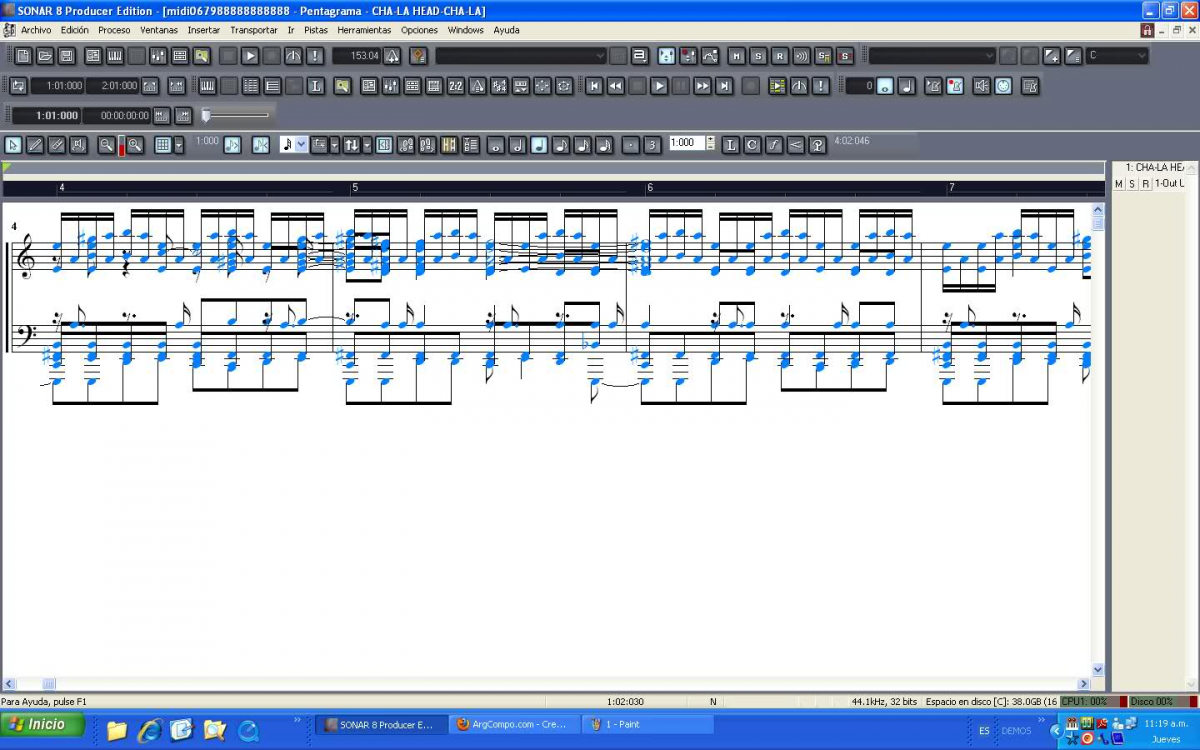This screenshot has width=1200, height=750.
Task: Toggle the dotted note button
Action: pyautogui.click(x=631, y=145)
